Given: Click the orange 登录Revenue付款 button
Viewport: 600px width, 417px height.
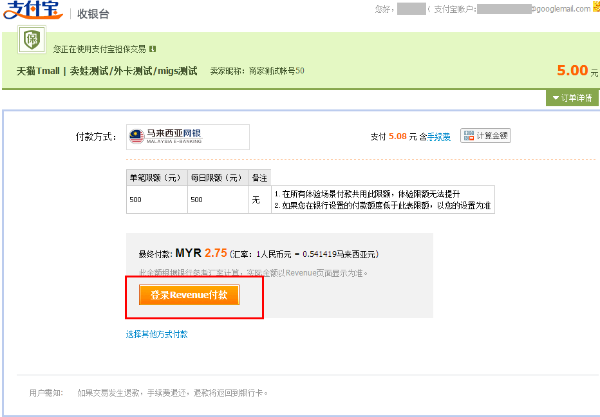Looking at the screenshot, I should click(188, 295).
